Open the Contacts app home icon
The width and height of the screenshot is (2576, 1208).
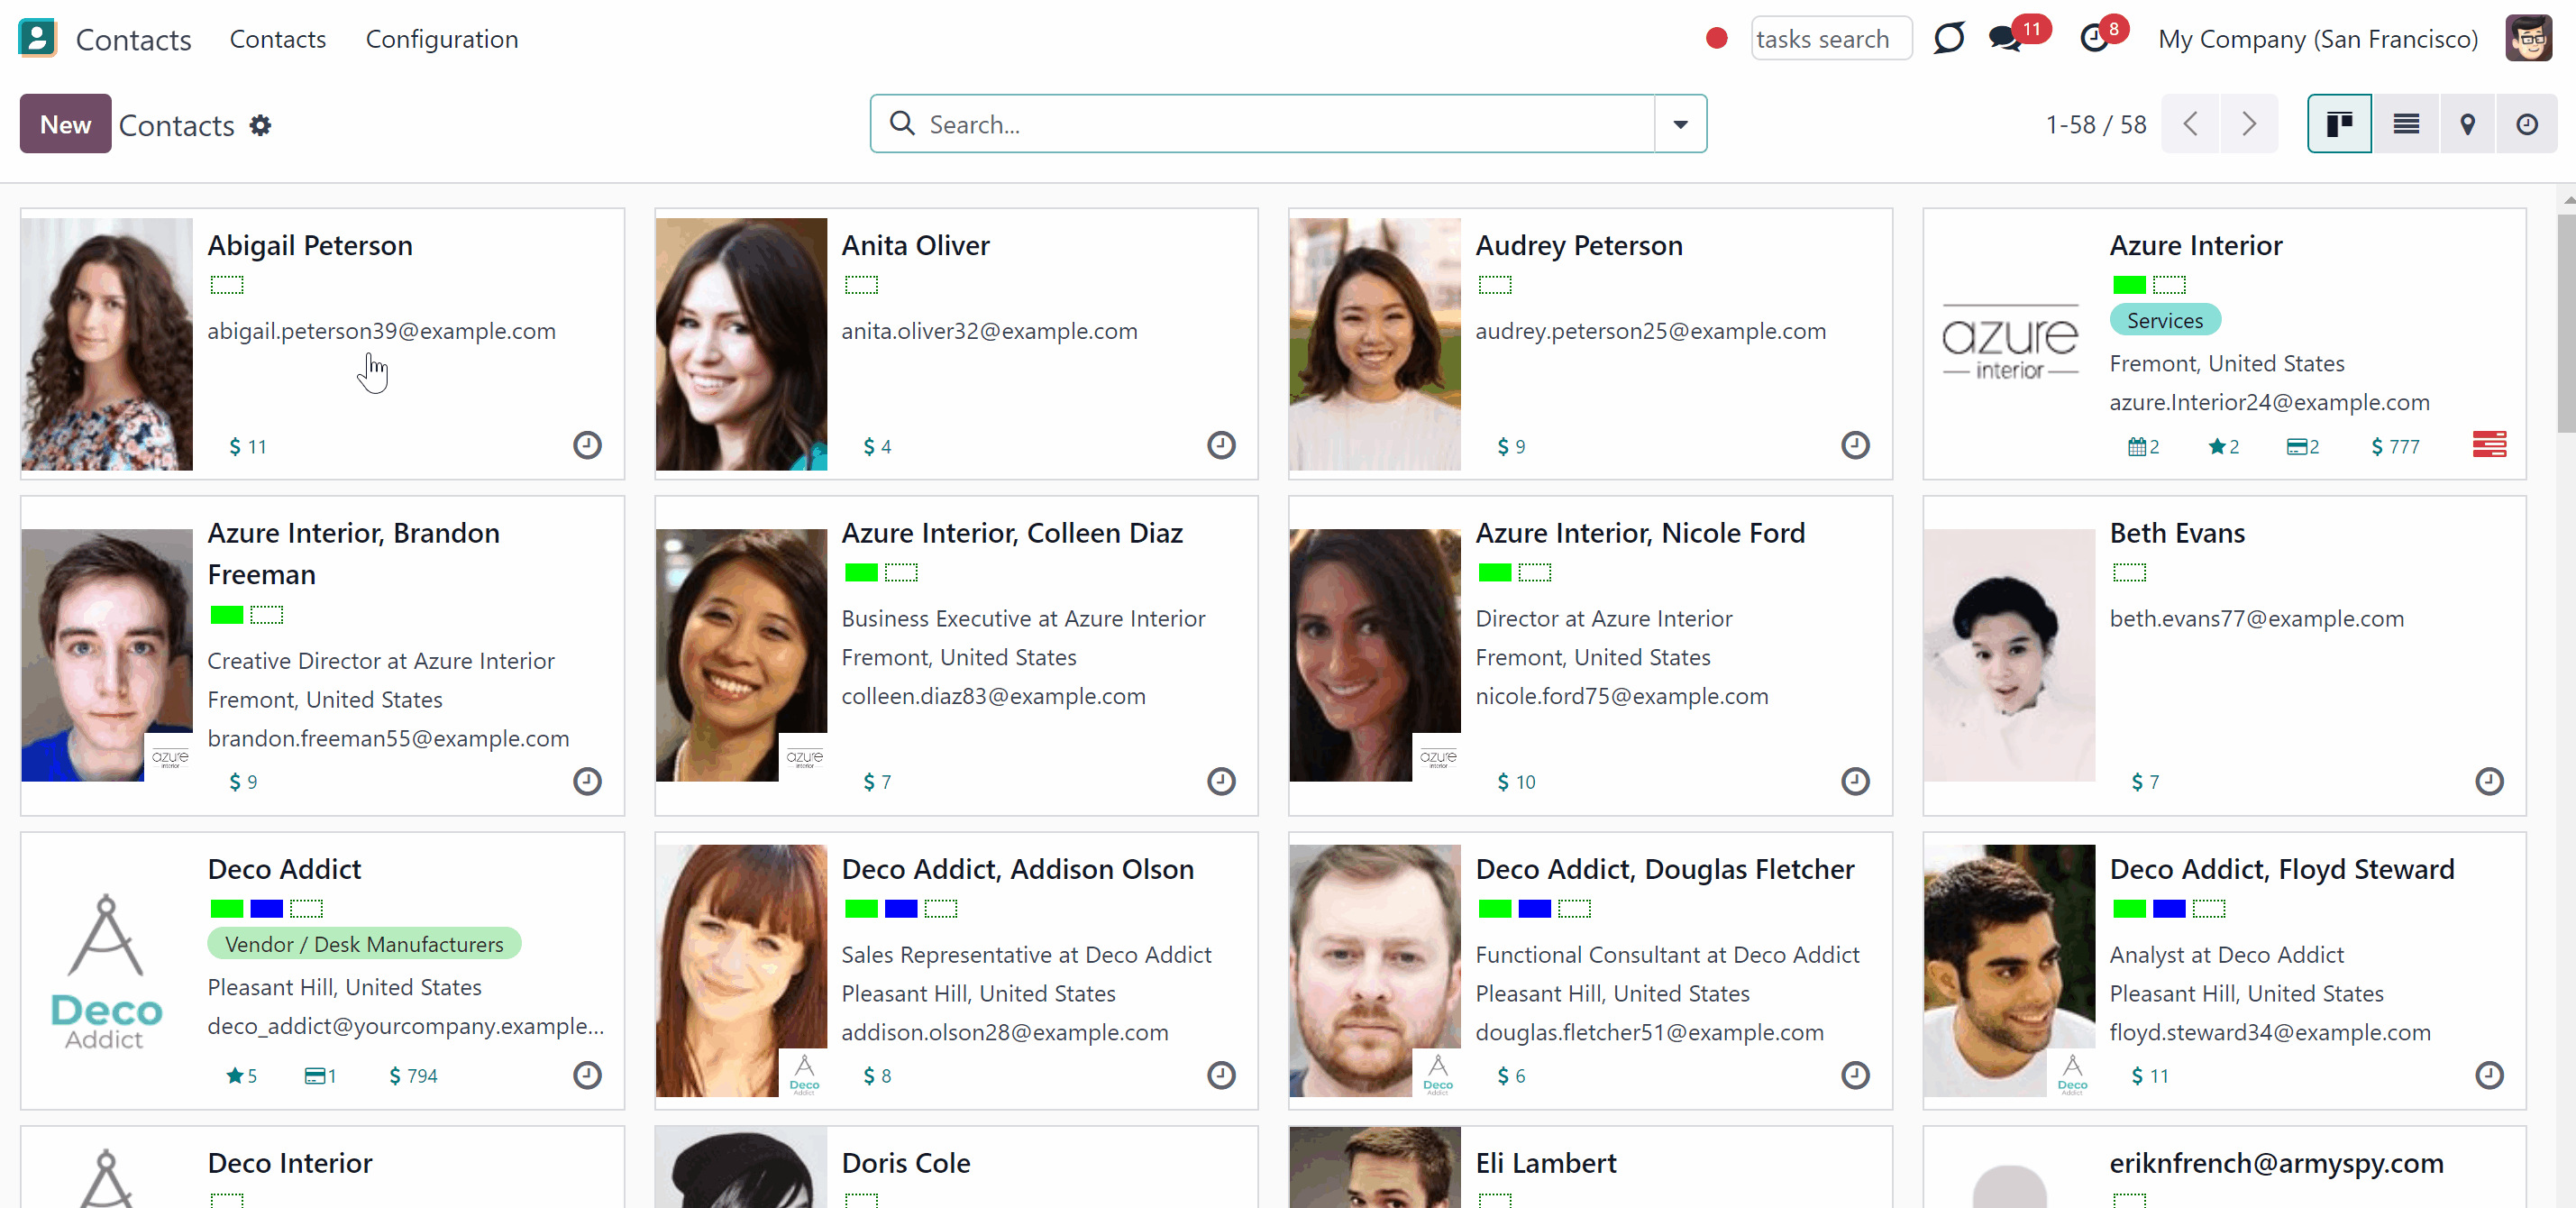[37, 38]
